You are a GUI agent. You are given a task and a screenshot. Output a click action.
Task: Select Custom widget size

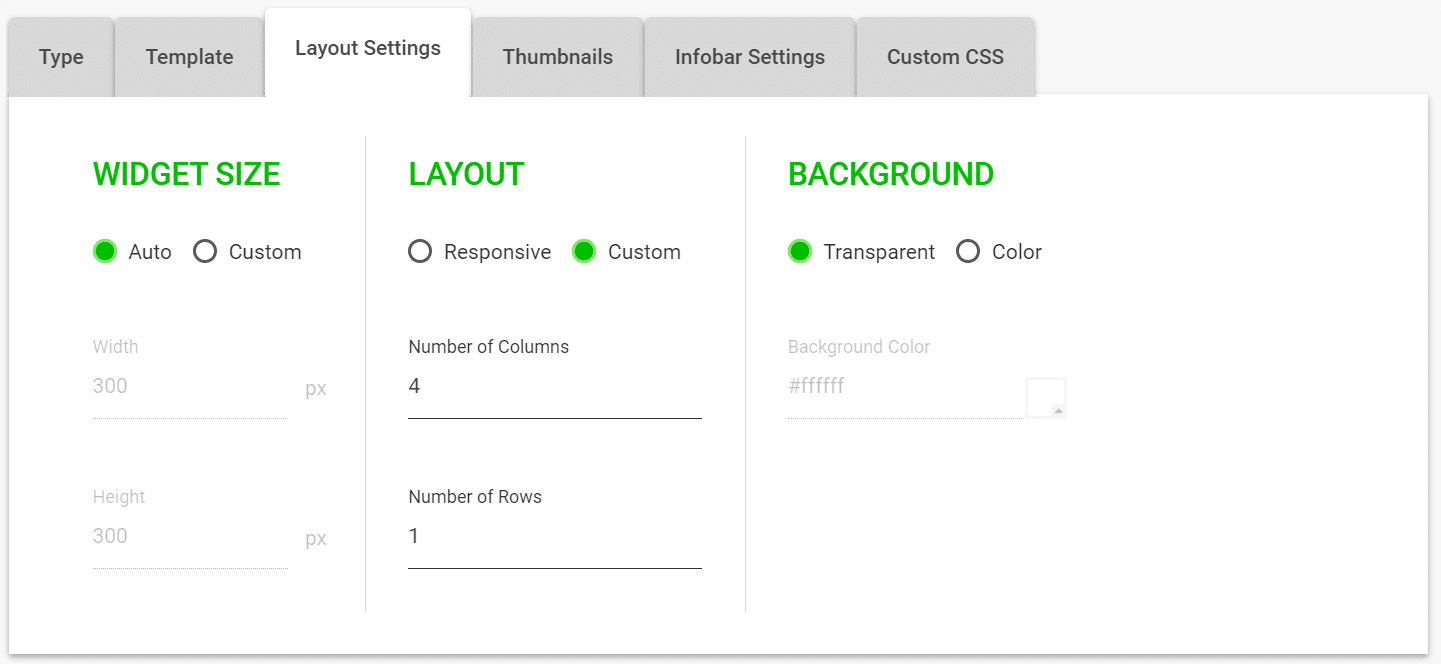pyautogui.click(x=205, y=251)
